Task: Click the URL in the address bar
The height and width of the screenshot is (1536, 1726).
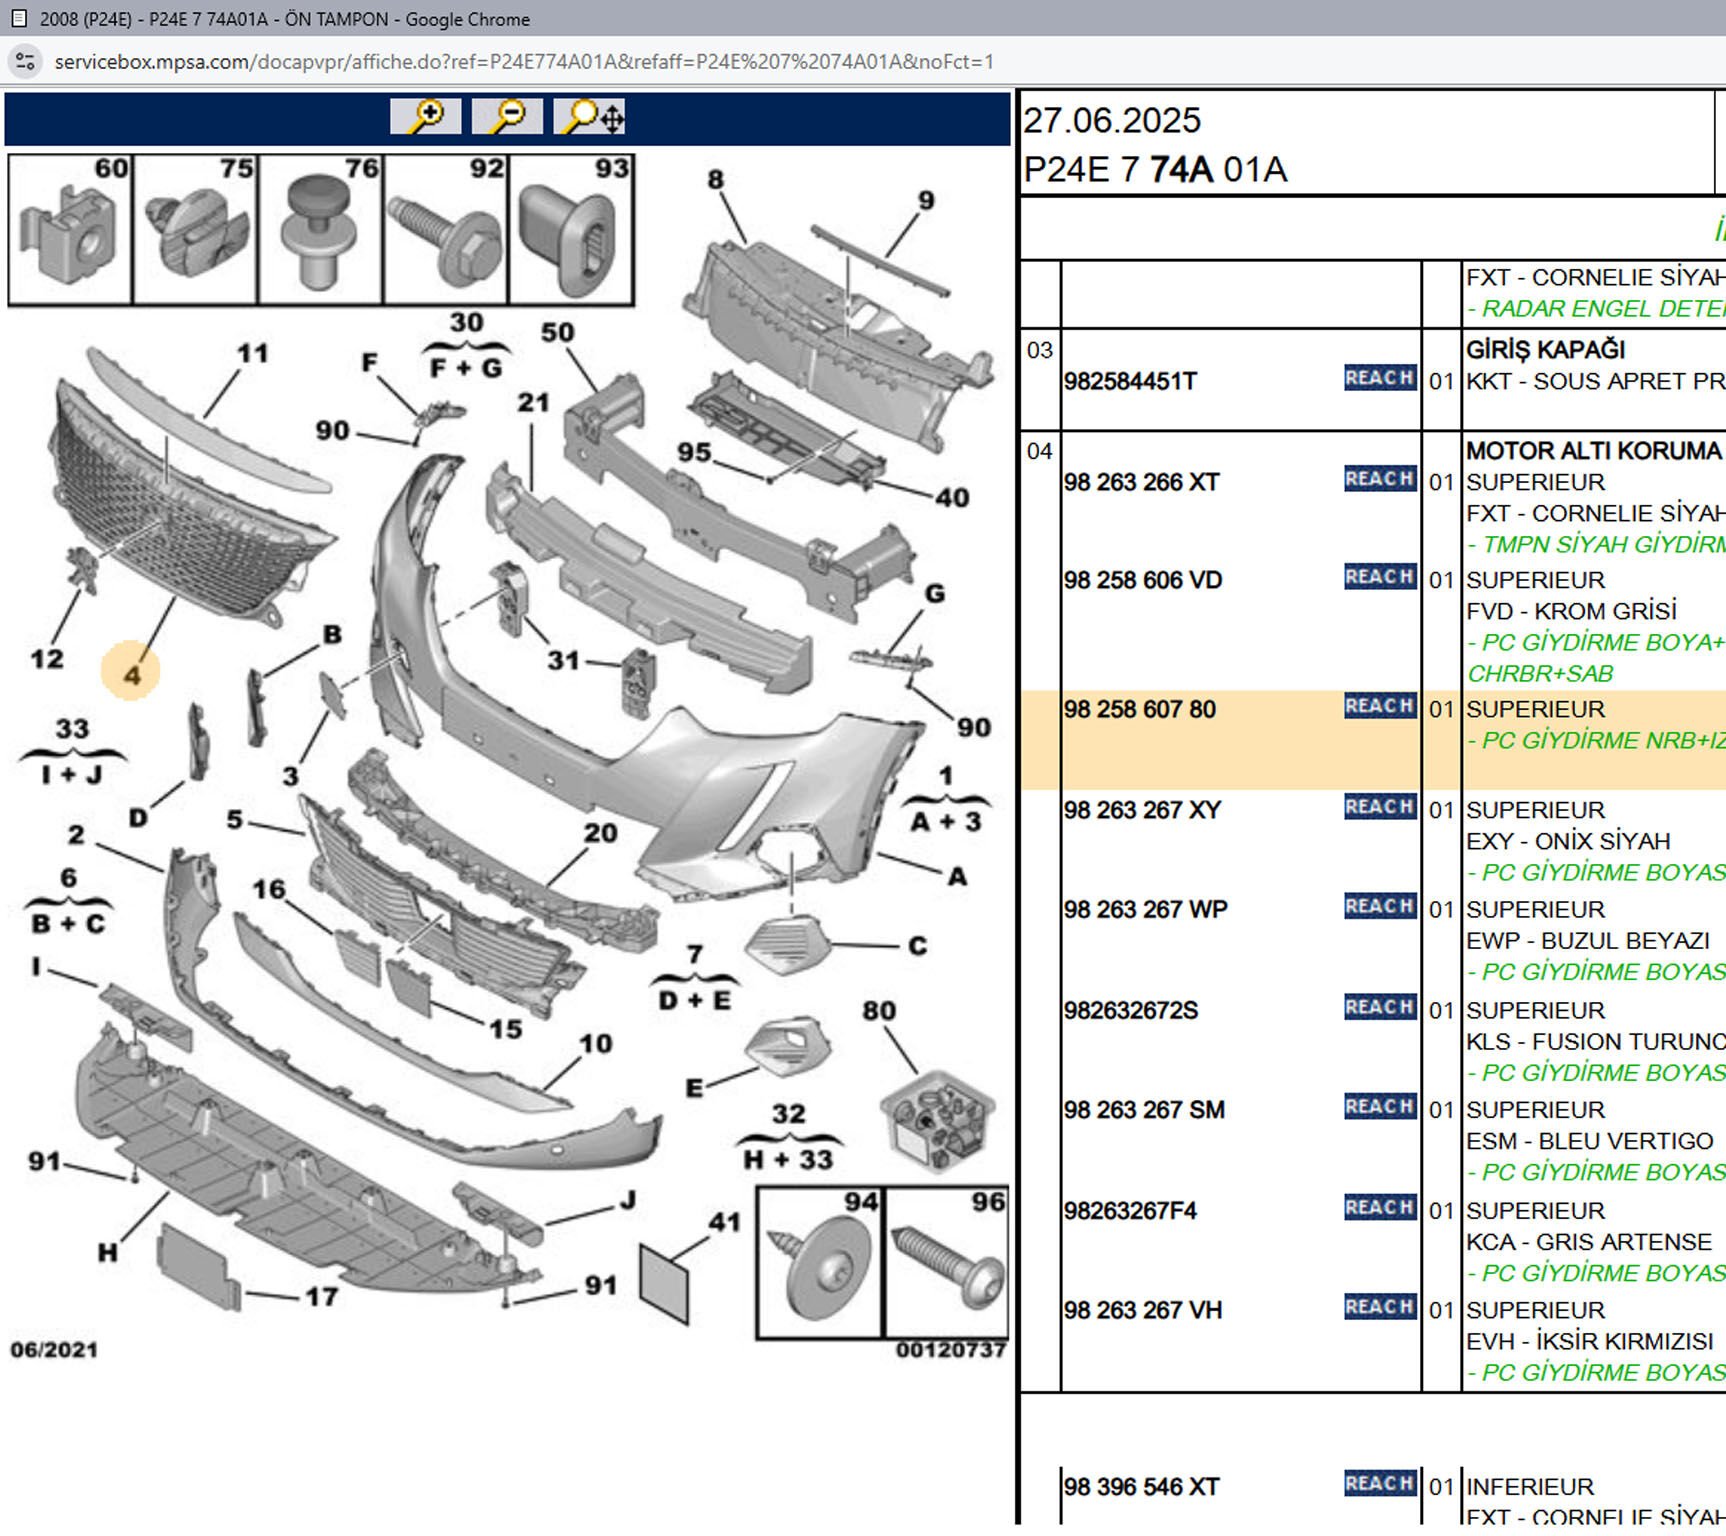Action: (x=524, y=62)
